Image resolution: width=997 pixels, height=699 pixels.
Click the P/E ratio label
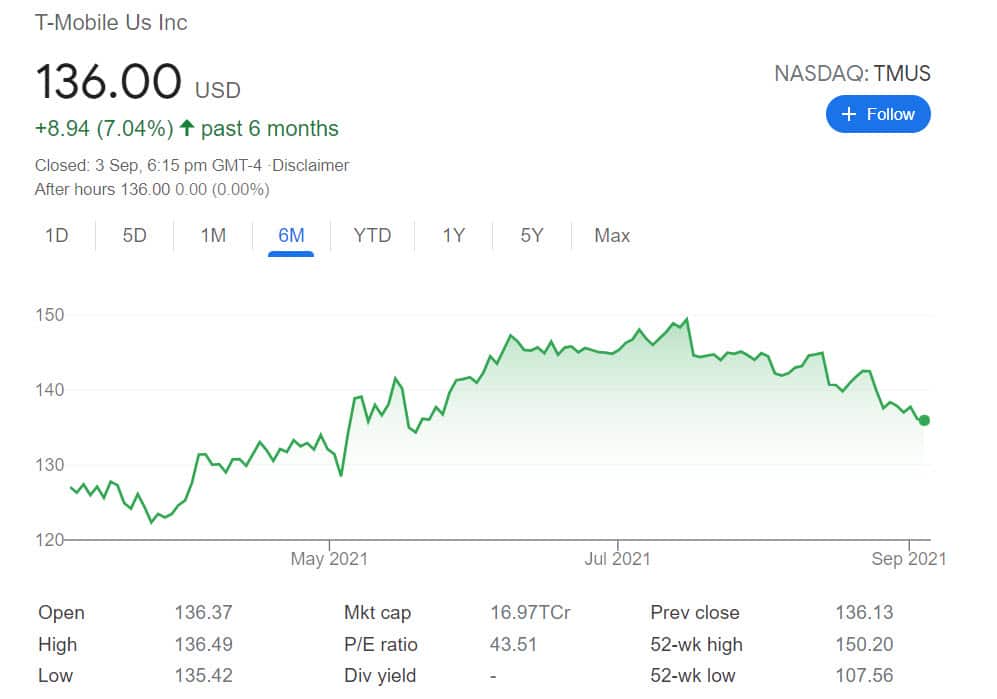(380, 644)
